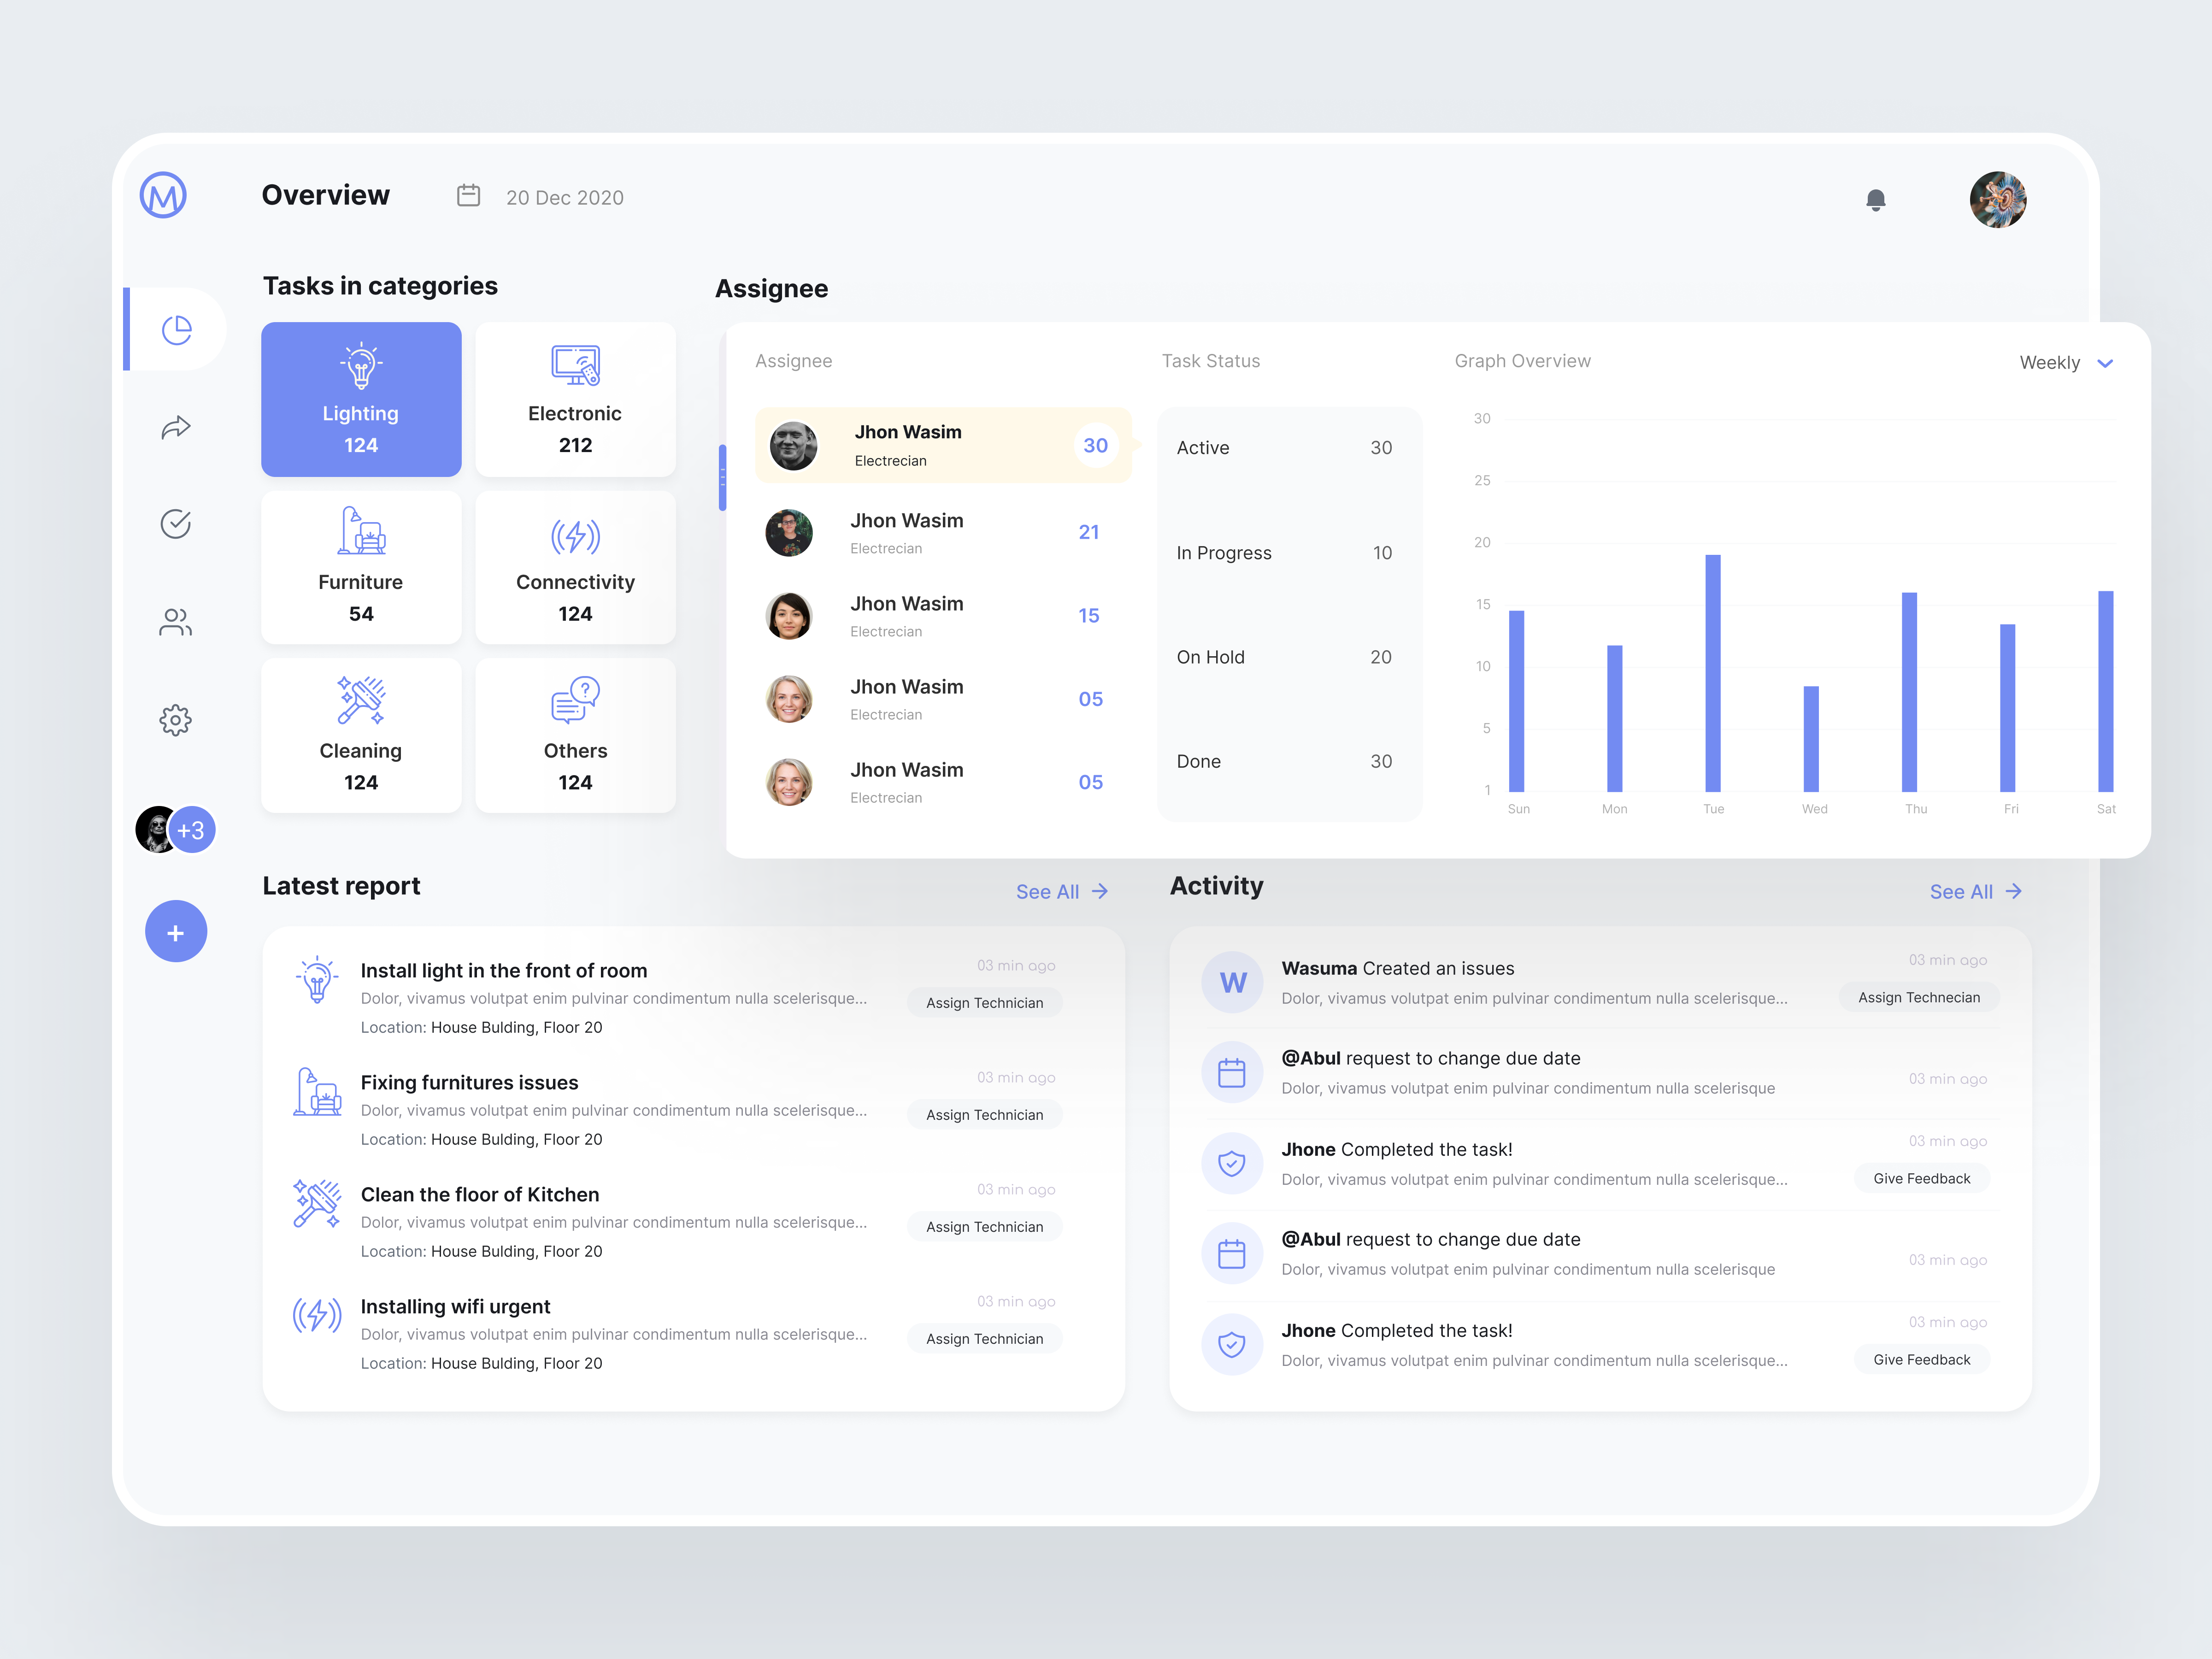Click the Tue bar in graph

coord(1712,673)
